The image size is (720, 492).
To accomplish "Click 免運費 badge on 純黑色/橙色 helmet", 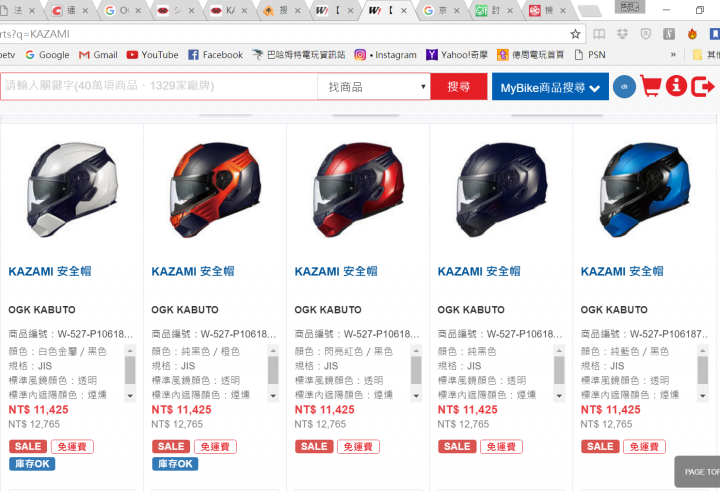I will 215,447.
